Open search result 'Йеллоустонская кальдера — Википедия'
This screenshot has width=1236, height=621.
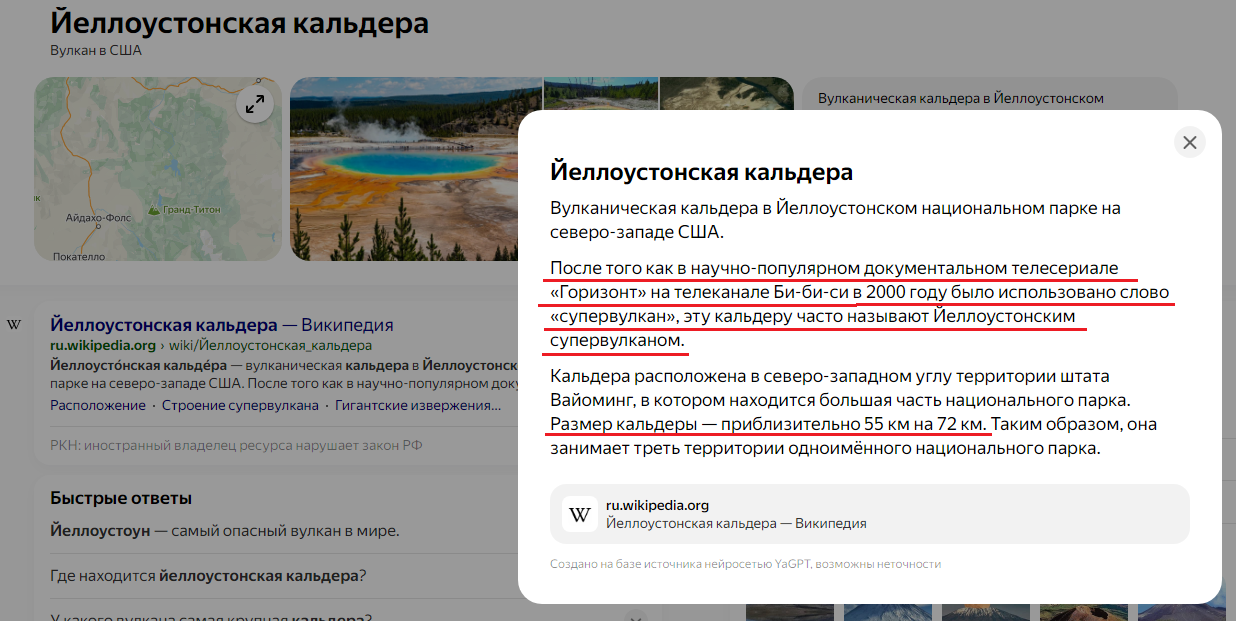coord(222,325)
